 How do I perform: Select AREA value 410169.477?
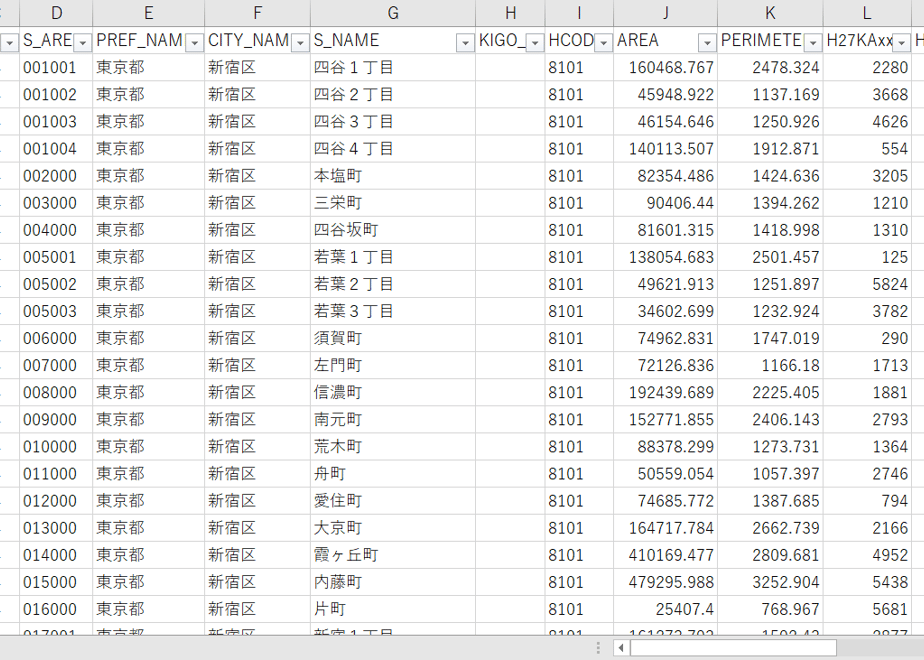click(x=665, y=555)
